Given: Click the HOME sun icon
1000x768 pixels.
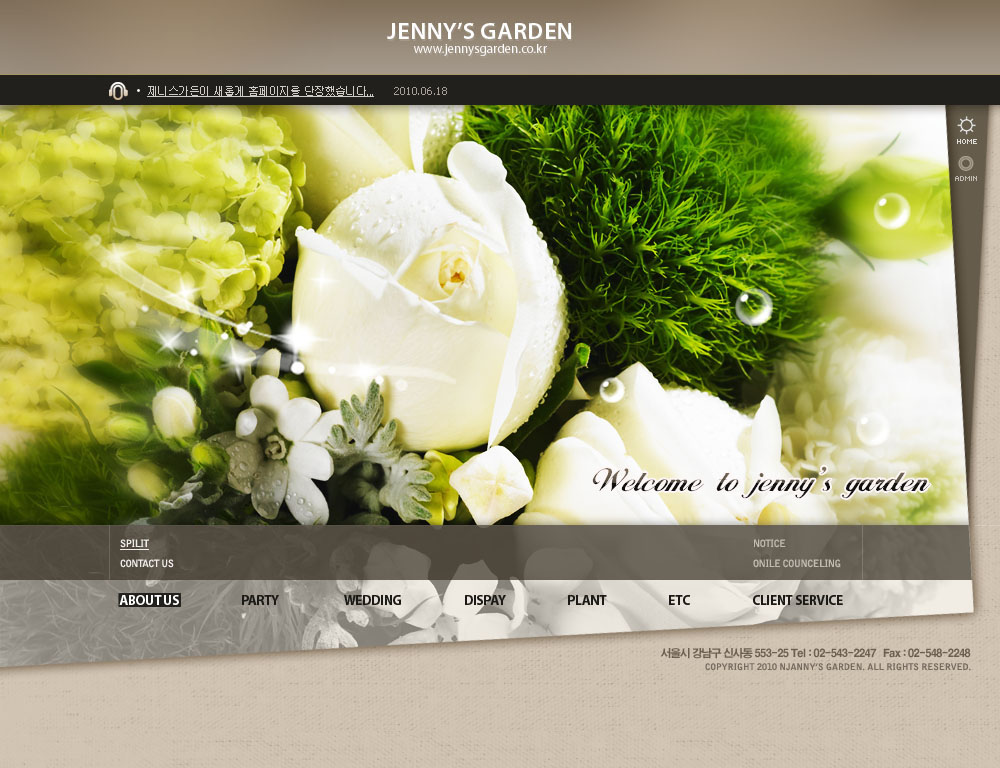Looking at the screenshot, I should (x=966, y=126).
